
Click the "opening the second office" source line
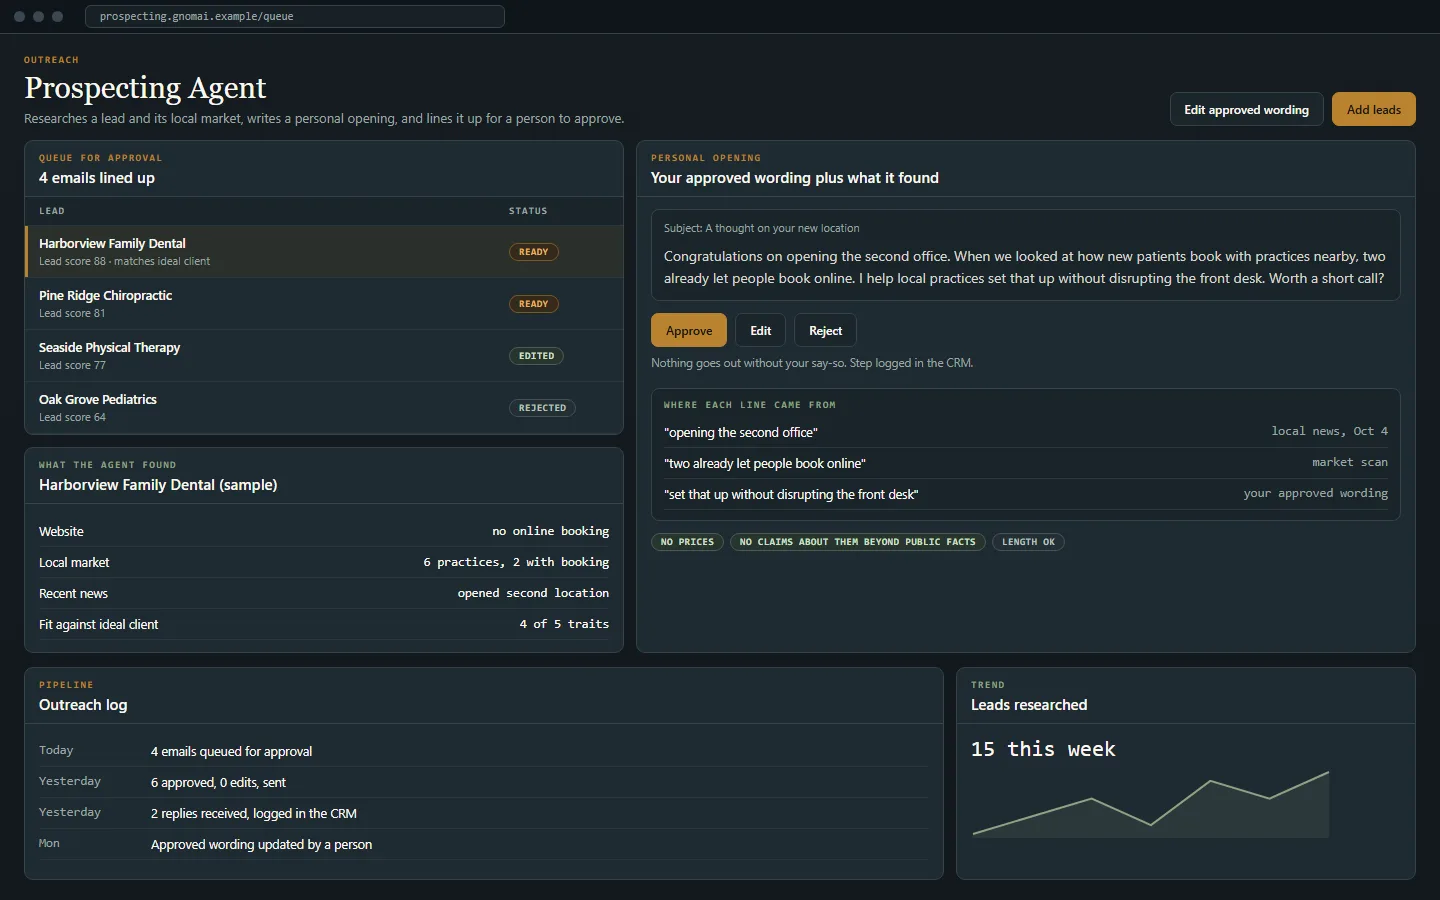[x=1025, y=432]
